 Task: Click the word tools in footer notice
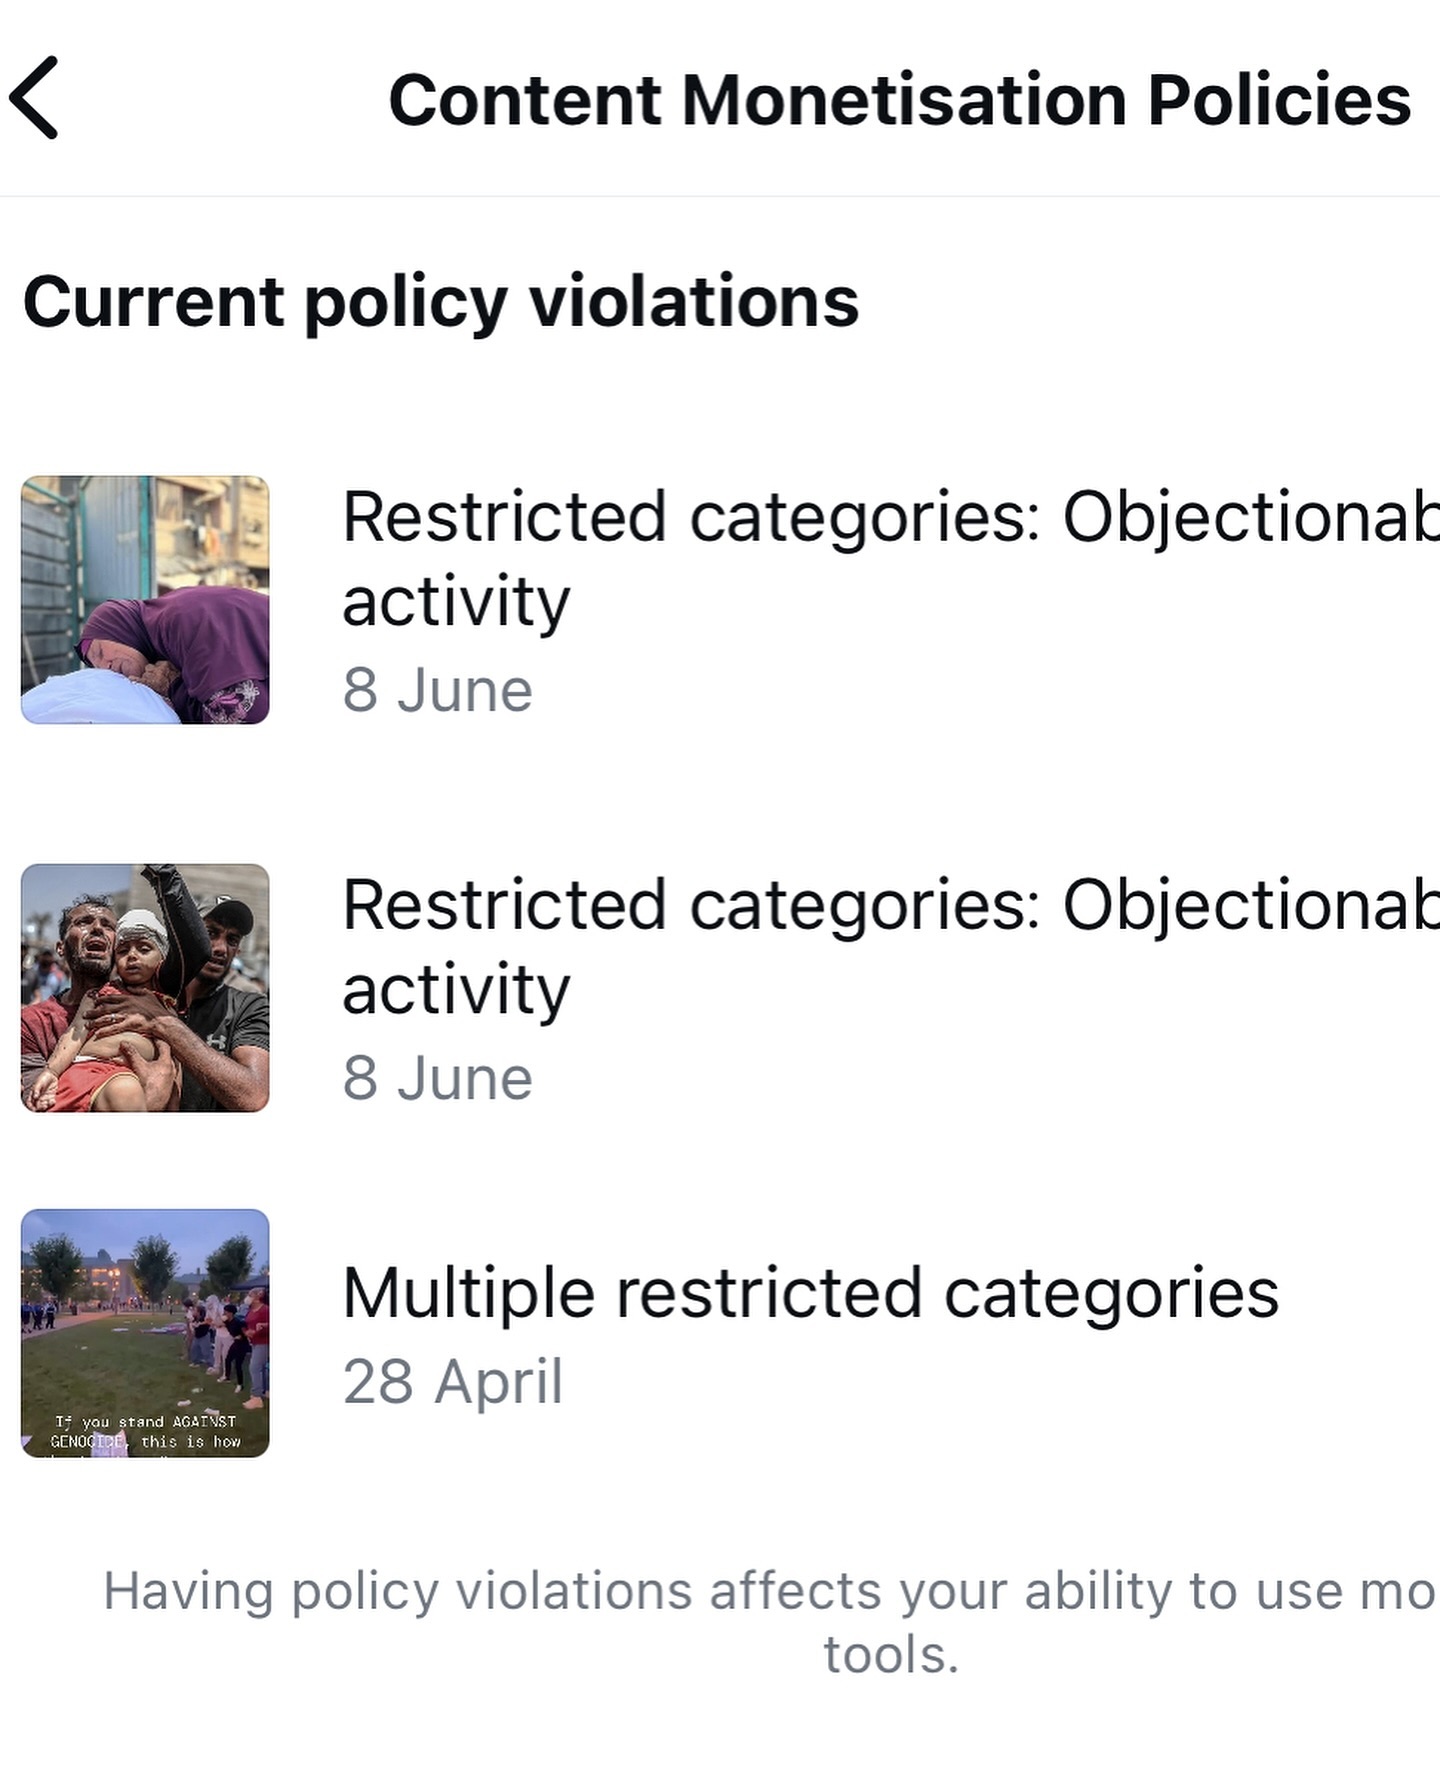(x=890, y=1655)
